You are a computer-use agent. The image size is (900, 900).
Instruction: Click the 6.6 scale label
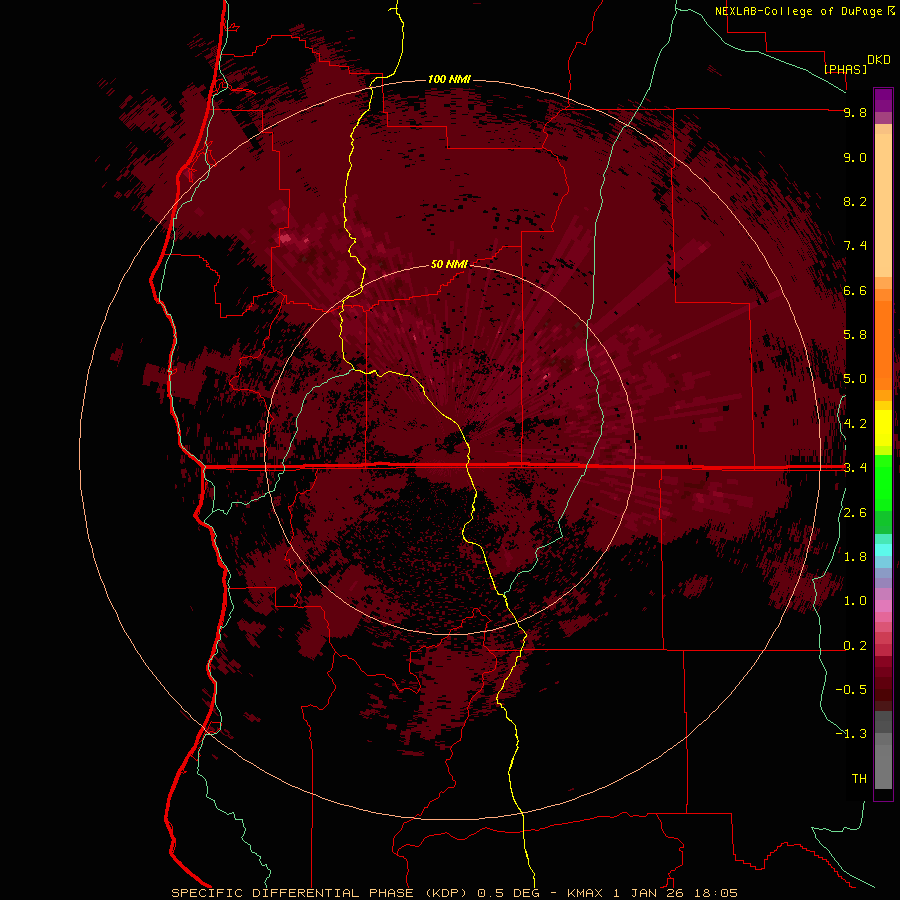coord(855,290)
